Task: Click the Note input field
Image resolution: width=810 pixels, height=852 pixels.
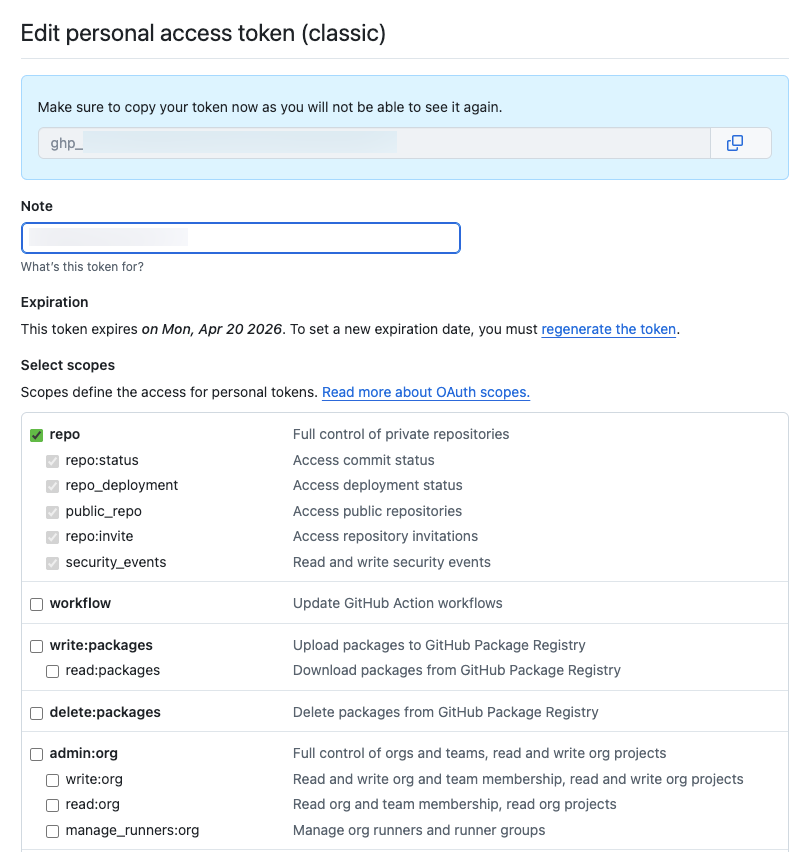Action: point(240,238)
